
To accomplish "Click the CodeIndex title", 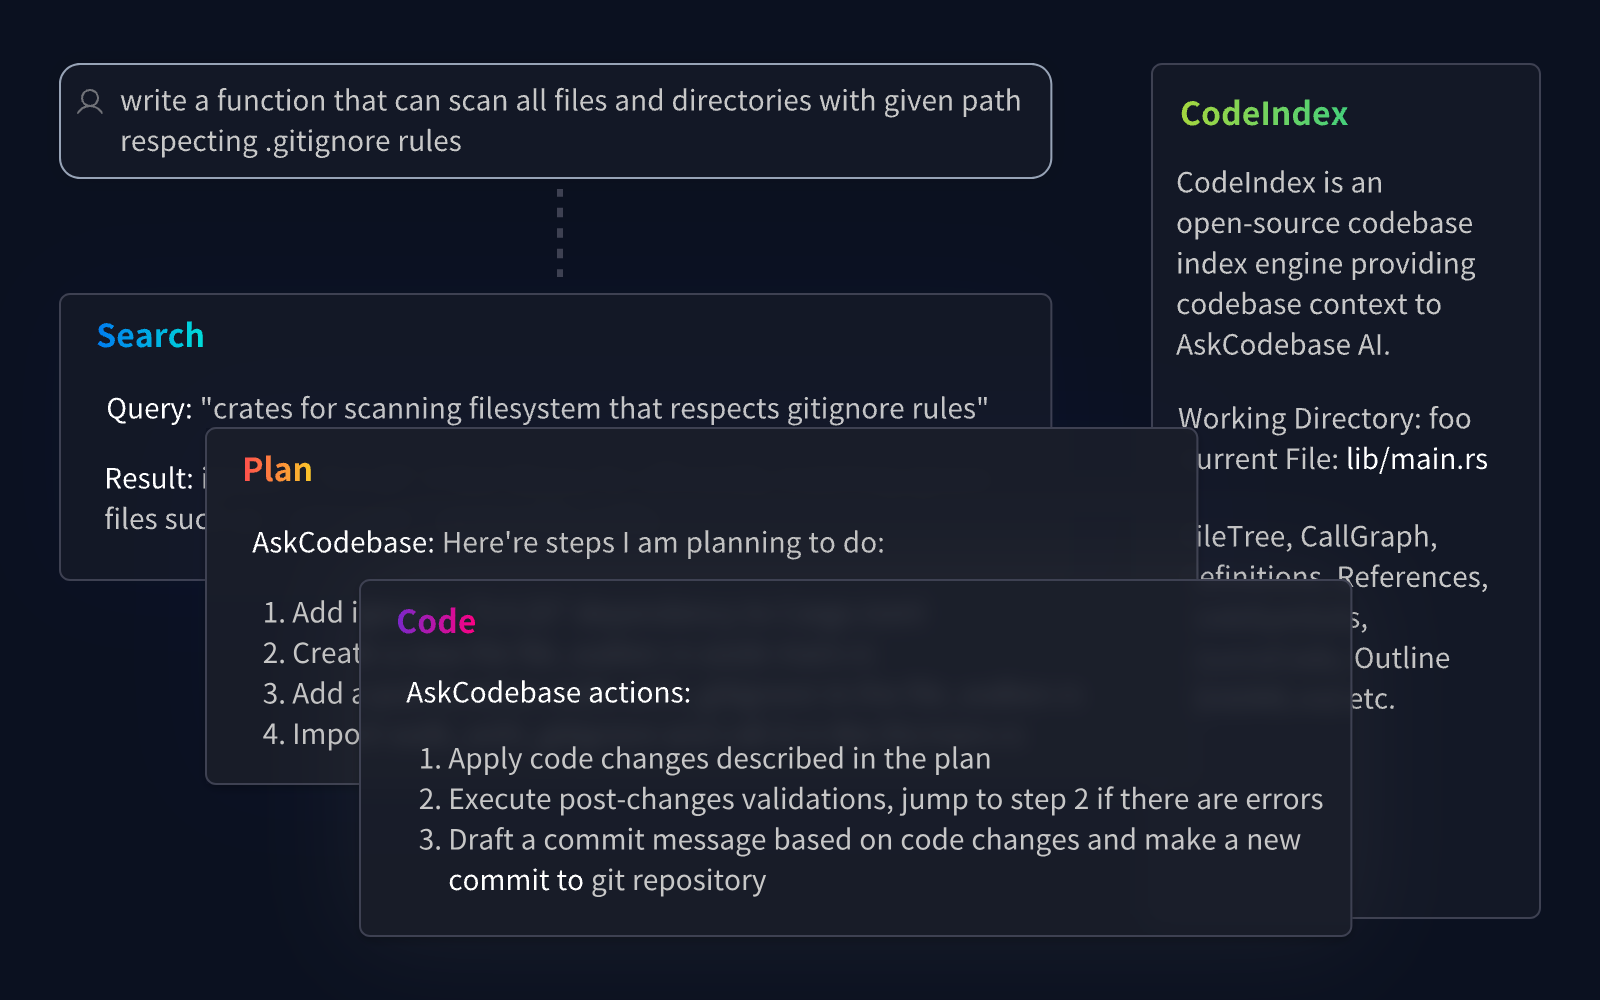I will [1264, 114].
